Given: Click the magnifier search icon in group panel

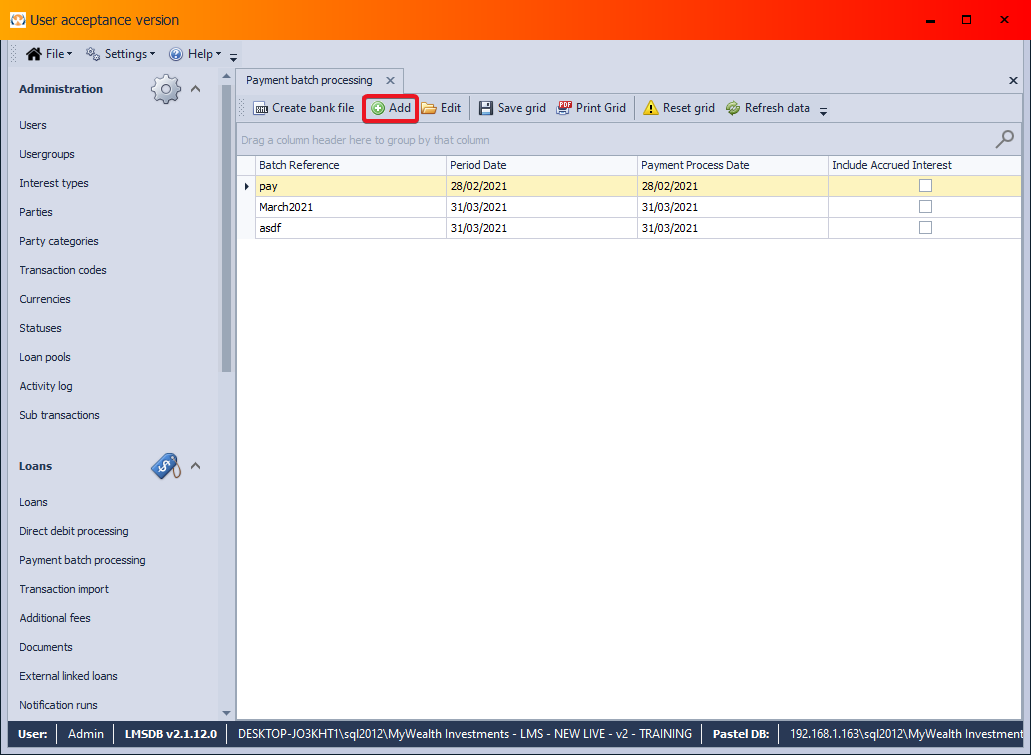Looking at the screenshot, I should (1004, 140).
